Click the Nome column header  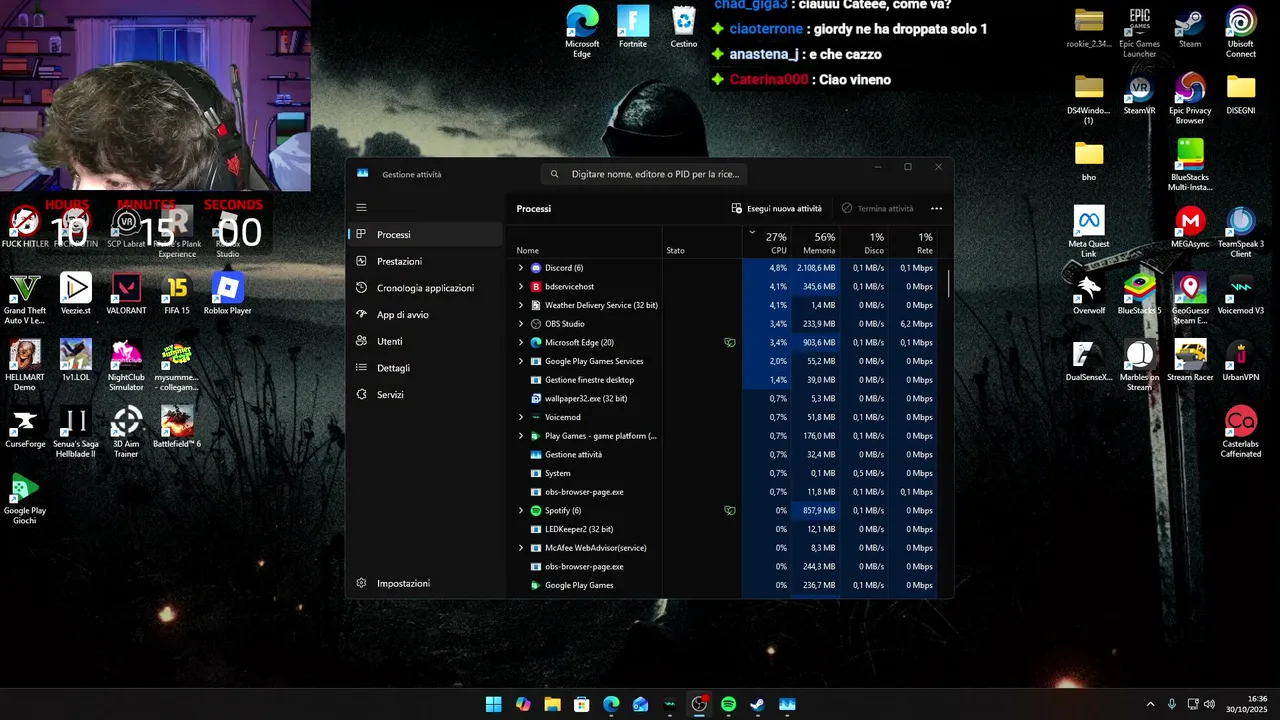(586, 243)
